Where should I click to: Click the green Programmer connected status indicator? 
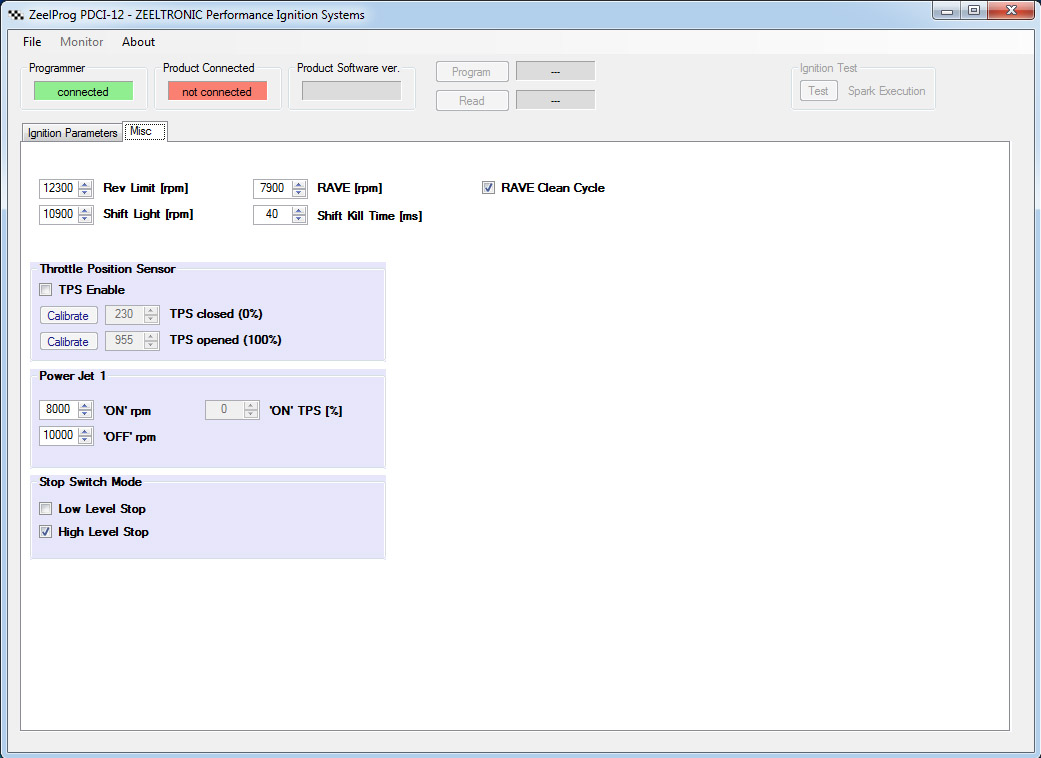pyautogui.click(x=83, y=91)
